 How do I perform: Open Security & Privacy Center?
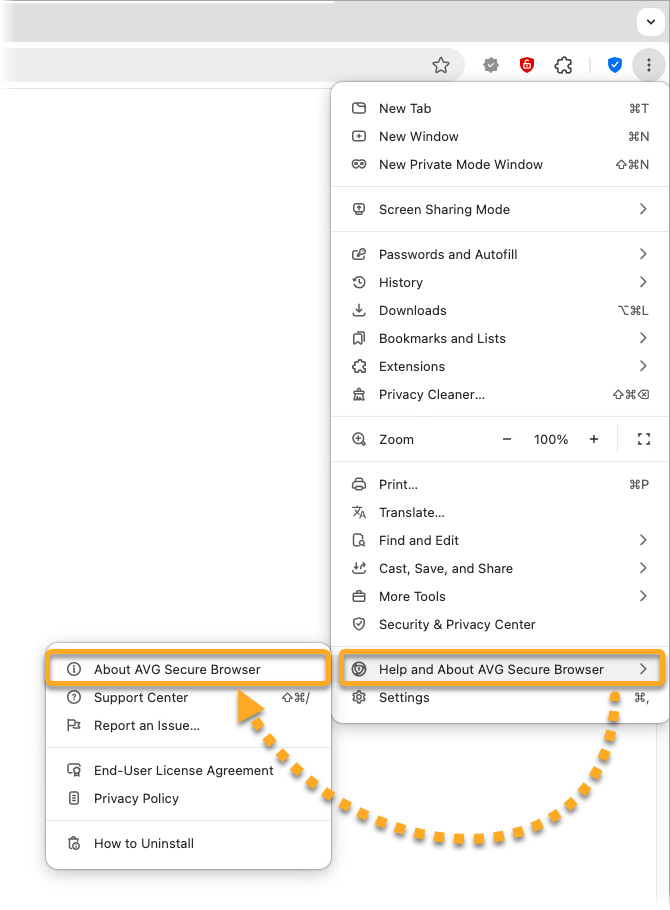(x=457, y=624)
